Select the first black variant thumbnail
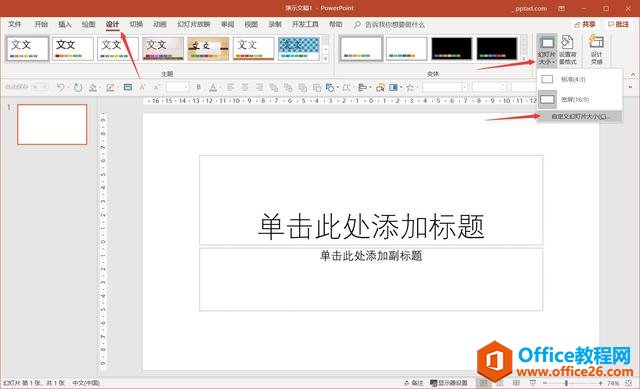Screen dimensions: 640x389 [x=452, y=49]
